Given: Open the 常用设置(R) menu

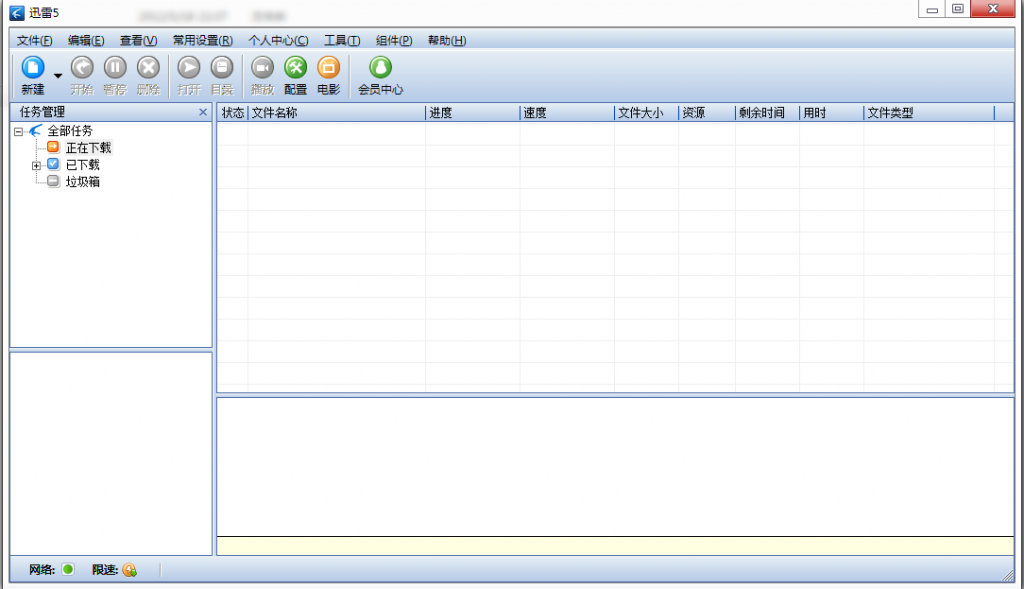Looking at the screenshot, I should (x=202, y=41).
